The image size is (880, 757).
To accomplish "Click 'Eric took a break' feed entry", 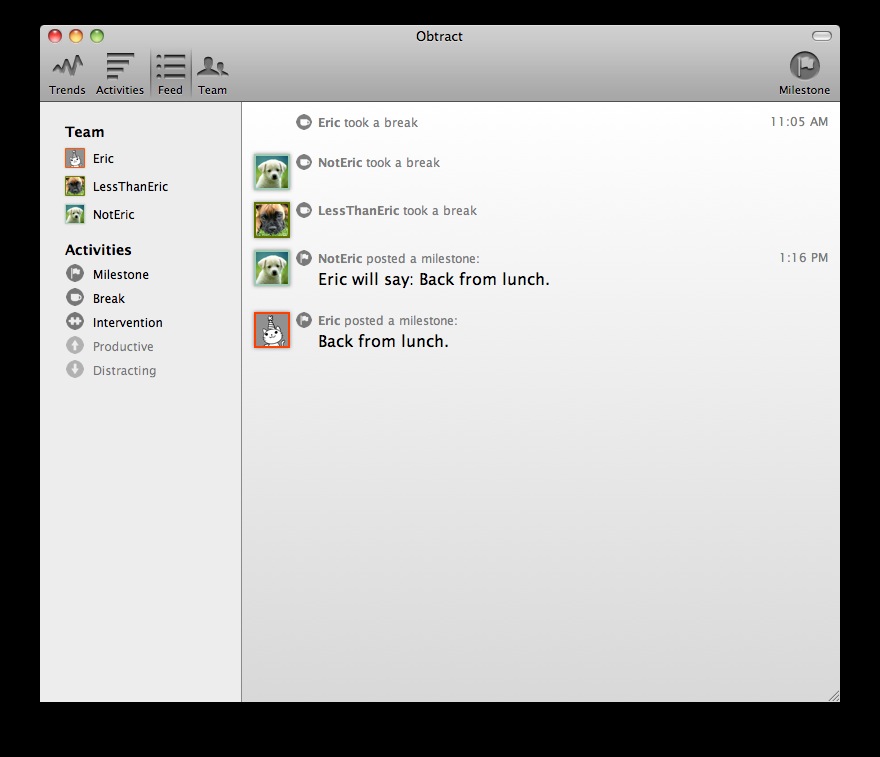I will 368,123.
